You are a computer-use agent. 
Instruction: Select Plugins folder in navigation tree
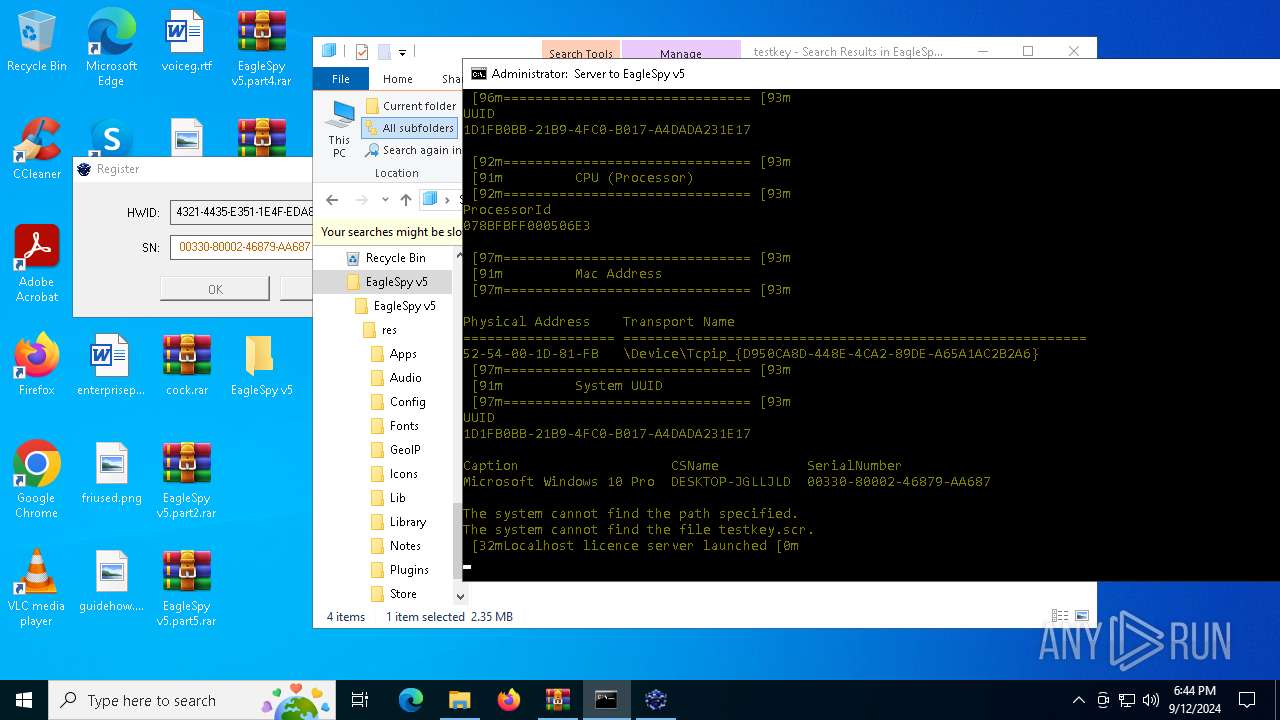click(x=409, y=570)
